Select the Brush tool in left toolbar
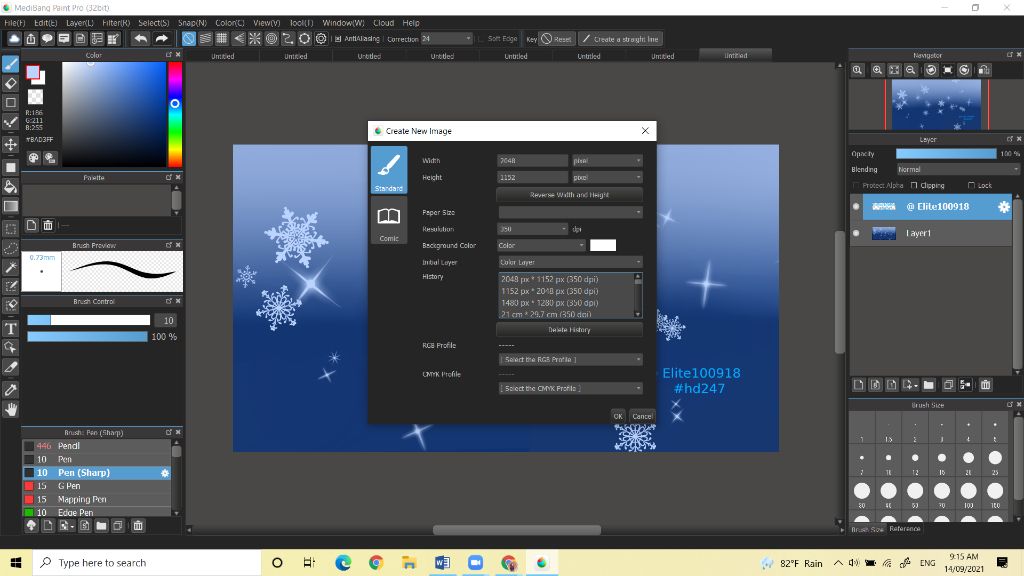The width and height of the screenshot is (1024, 576). coord(10,64)
